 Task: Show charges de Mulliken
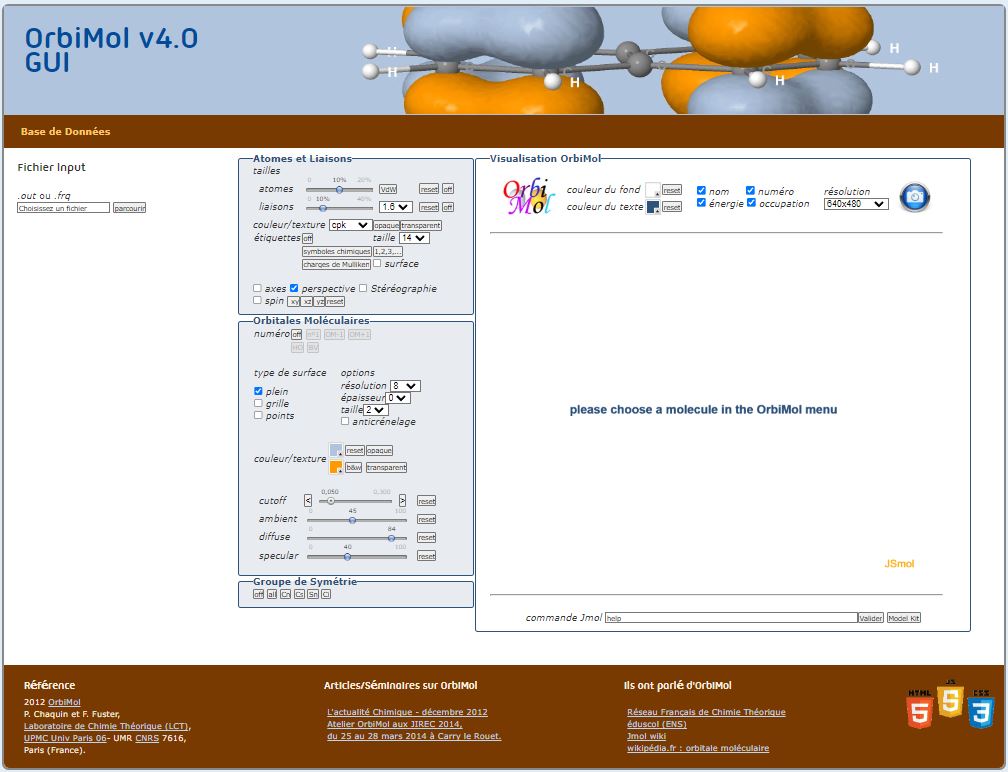tap(336, 264)
